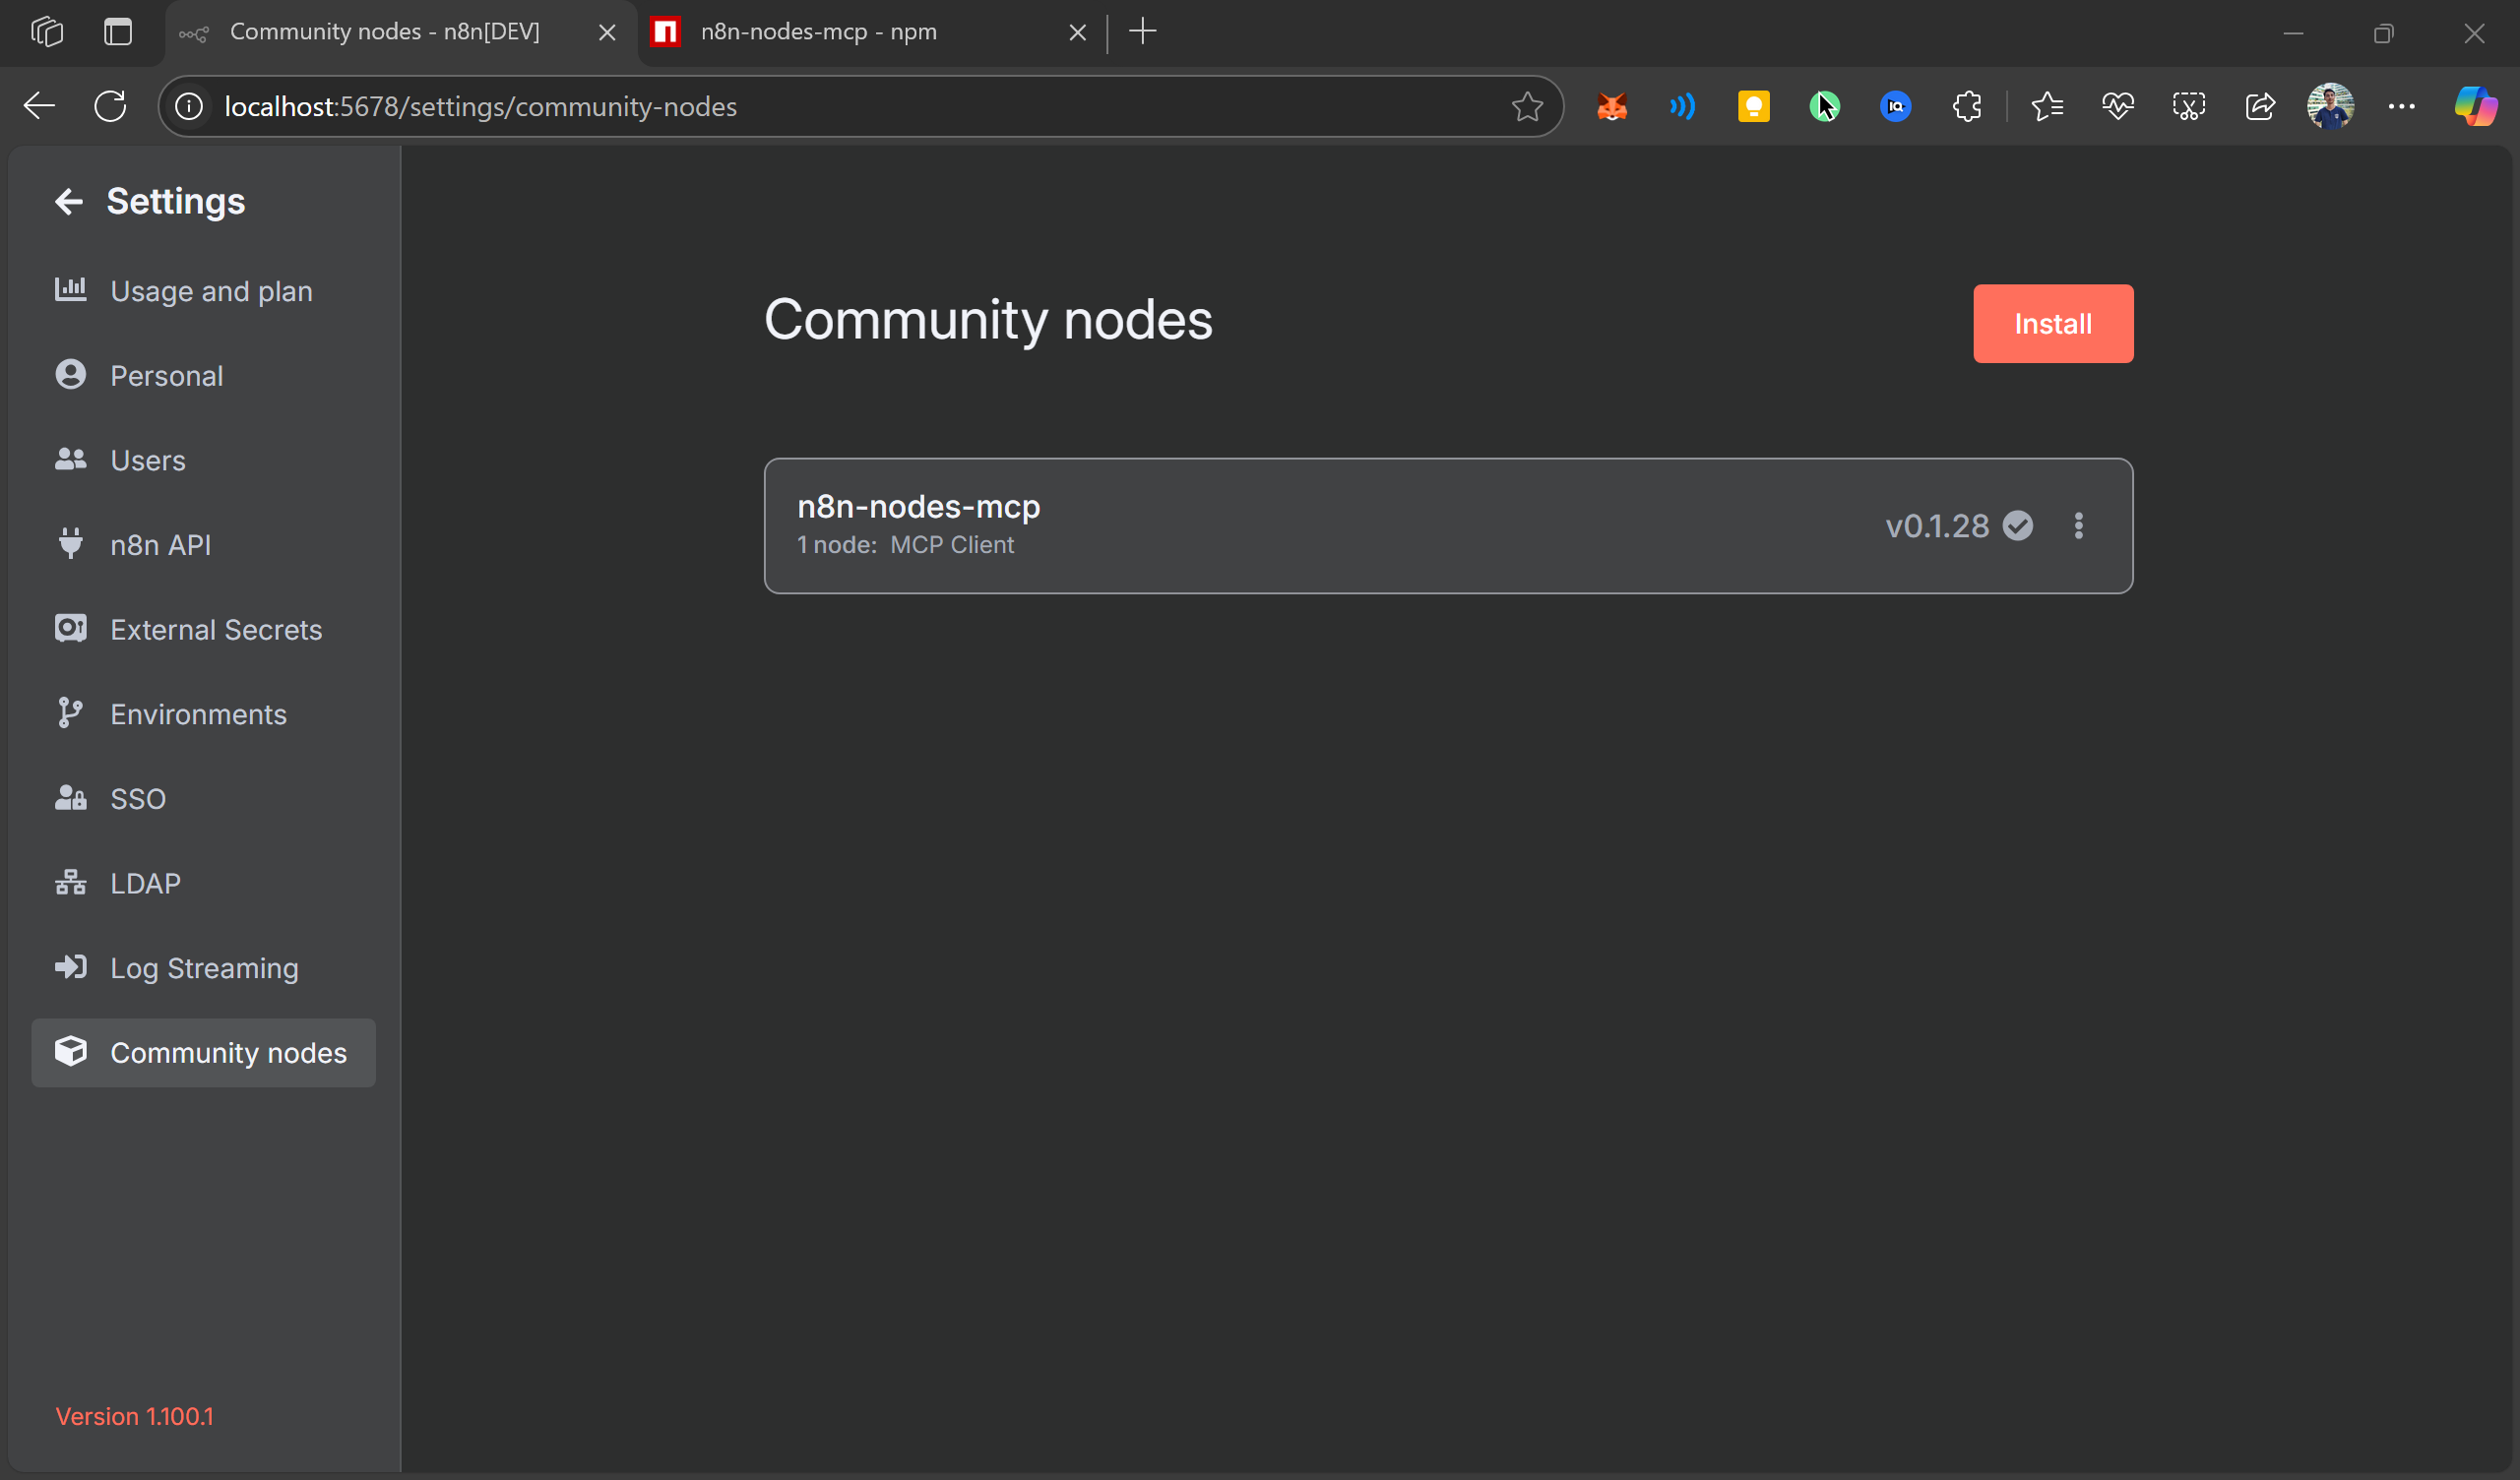Open SSO settings page
This screenshot has height=1480, width=2520.
[x=203, y=799]
